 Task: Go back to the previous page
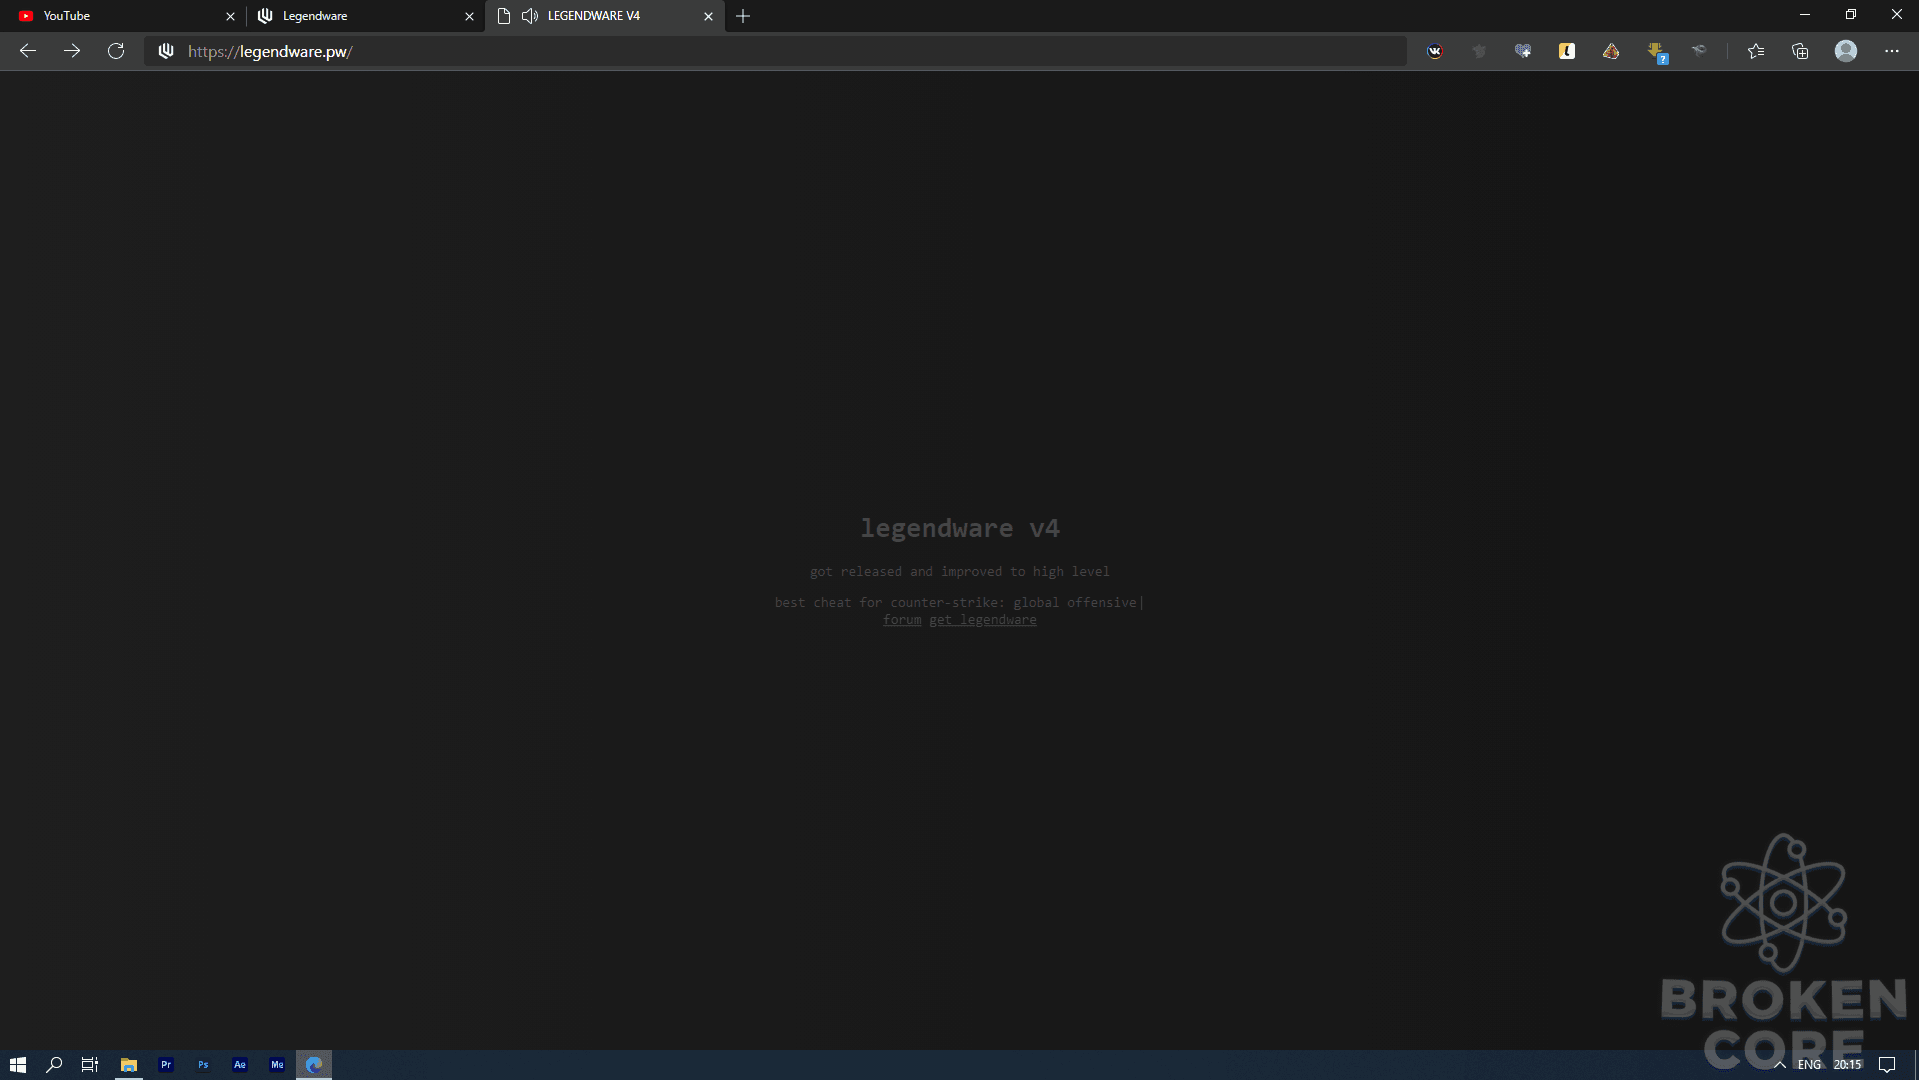click(28, 51)
